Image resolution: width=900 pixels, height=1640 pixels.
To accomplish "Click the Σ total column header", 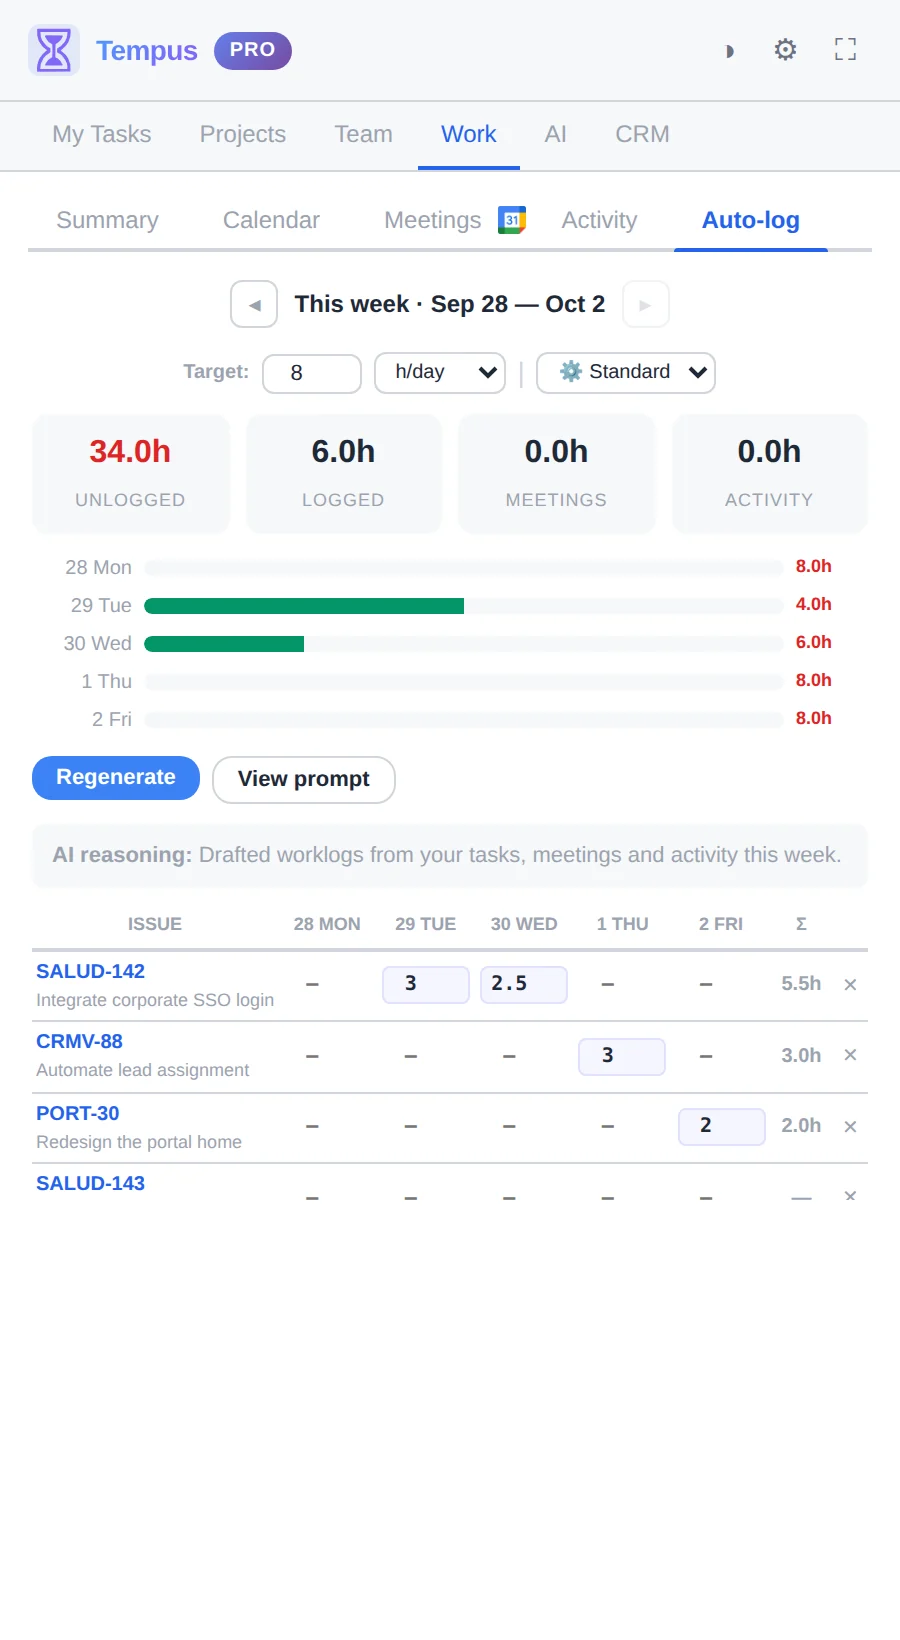I will point(801,924).
